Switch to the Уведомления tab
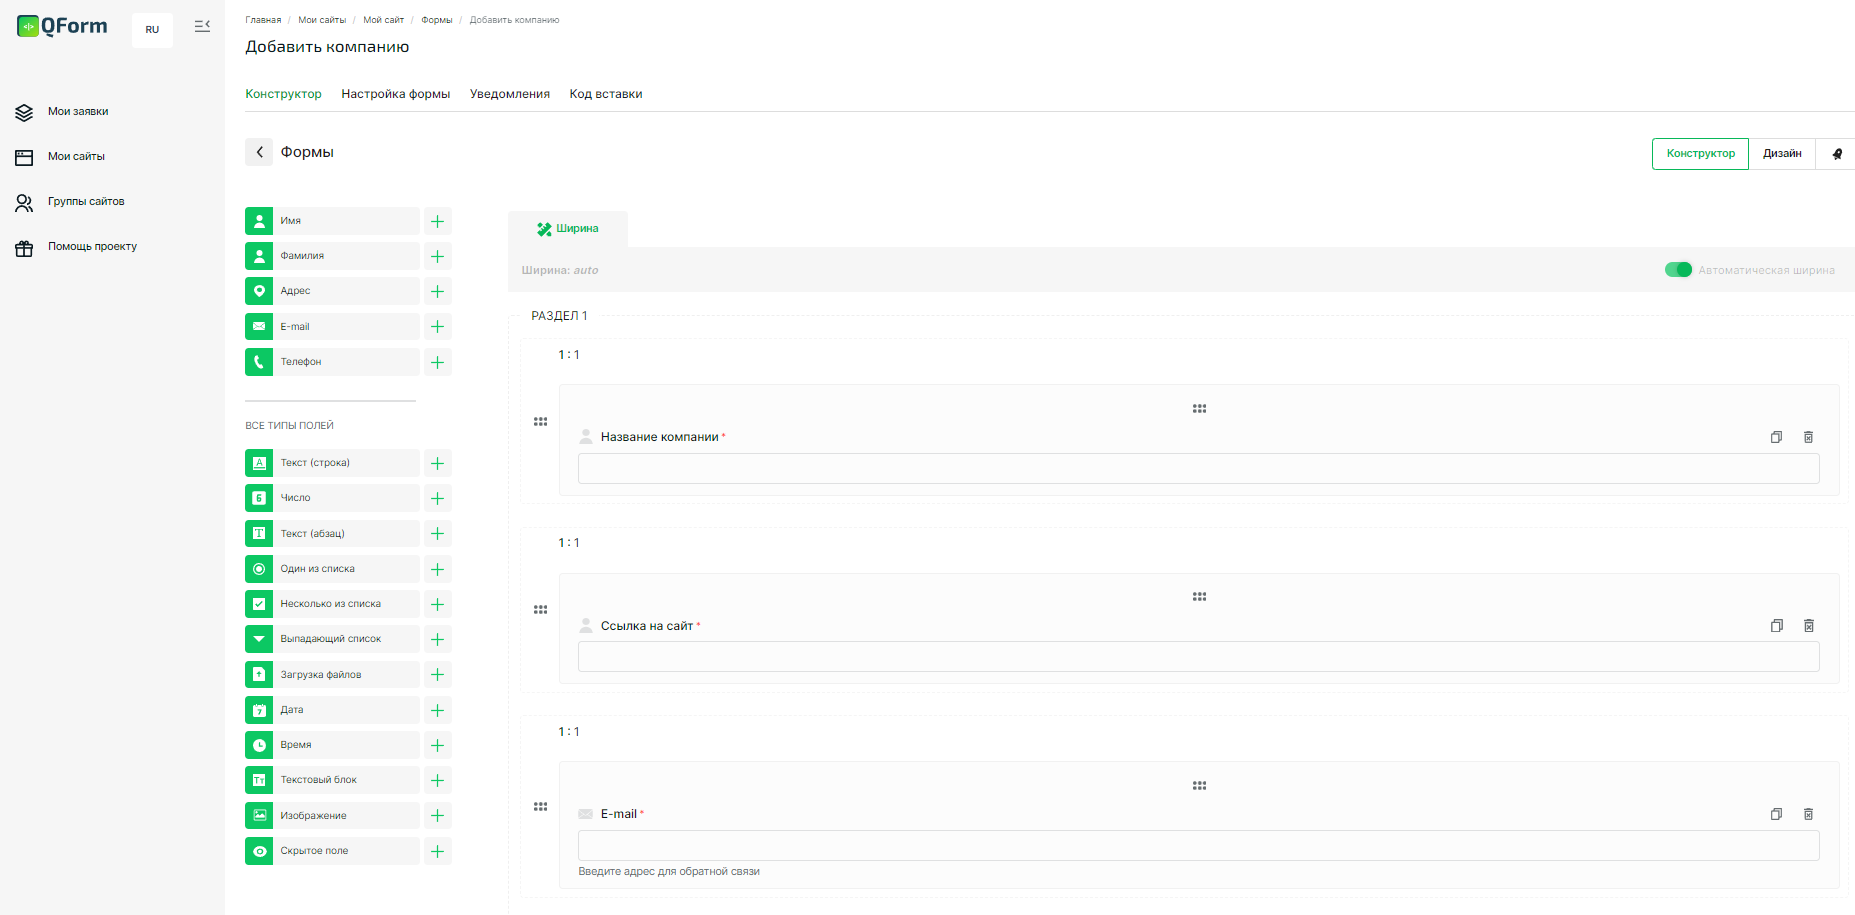1855x915 pixels. click(510, 94)
